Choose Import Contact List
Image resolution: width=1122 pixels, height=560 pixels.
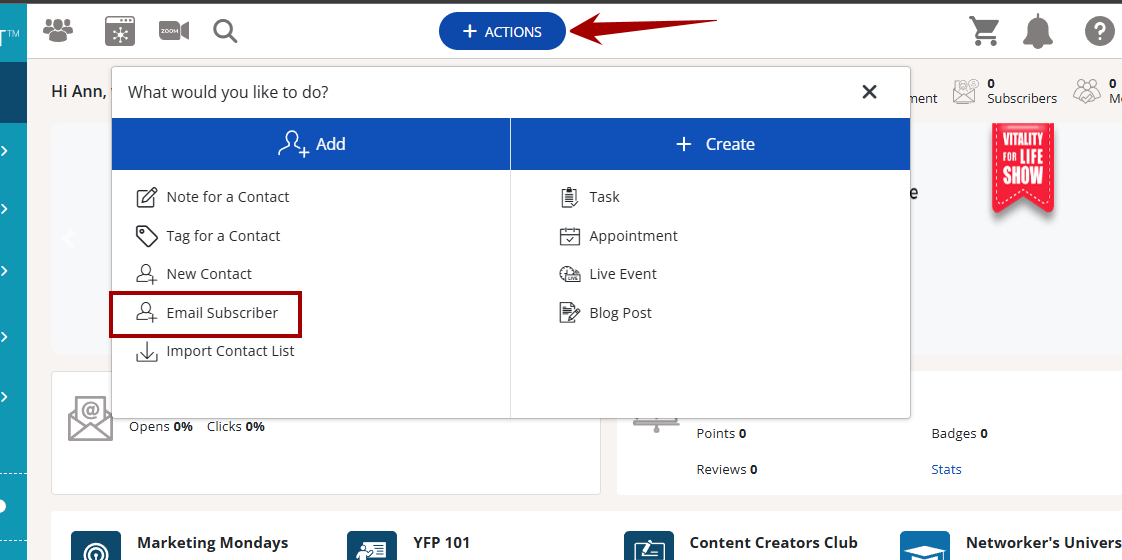coord(229,351)
